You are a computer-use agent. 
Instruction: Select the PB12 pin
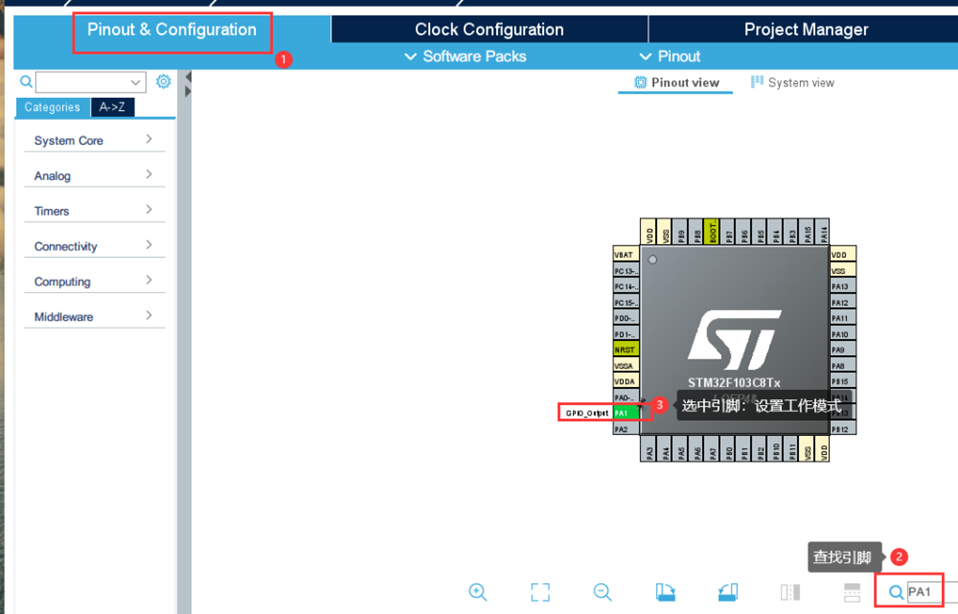coord(843,429)
